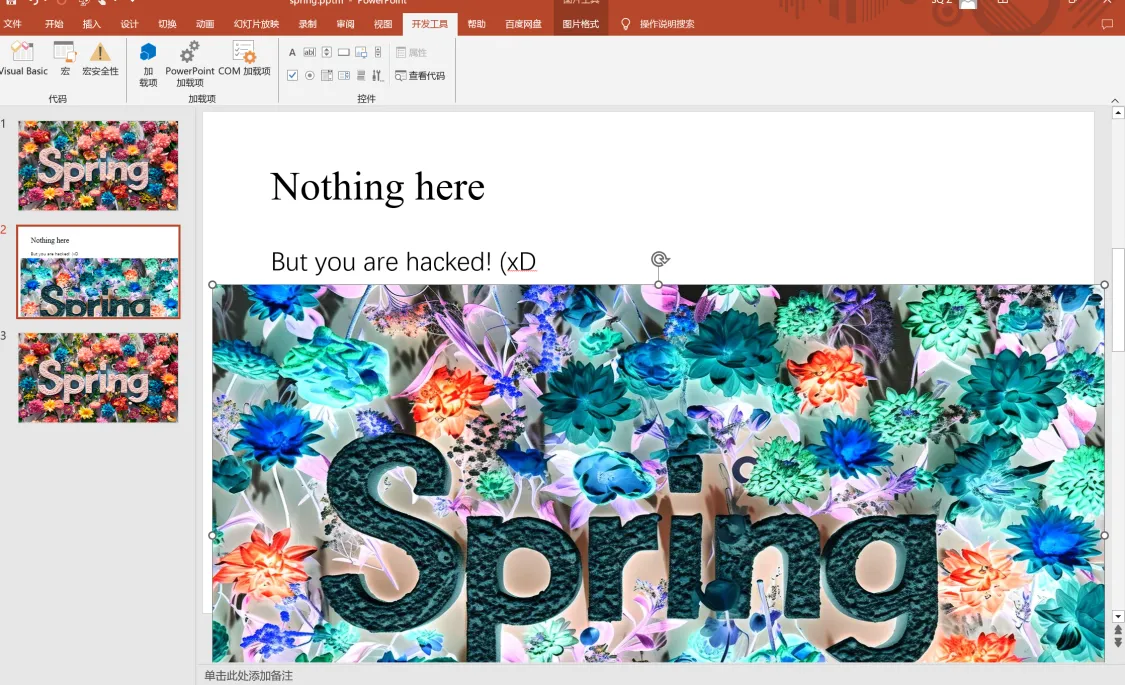Click the image rotation handle
The image size is (1125, 685).
click(x=659, y=259)
